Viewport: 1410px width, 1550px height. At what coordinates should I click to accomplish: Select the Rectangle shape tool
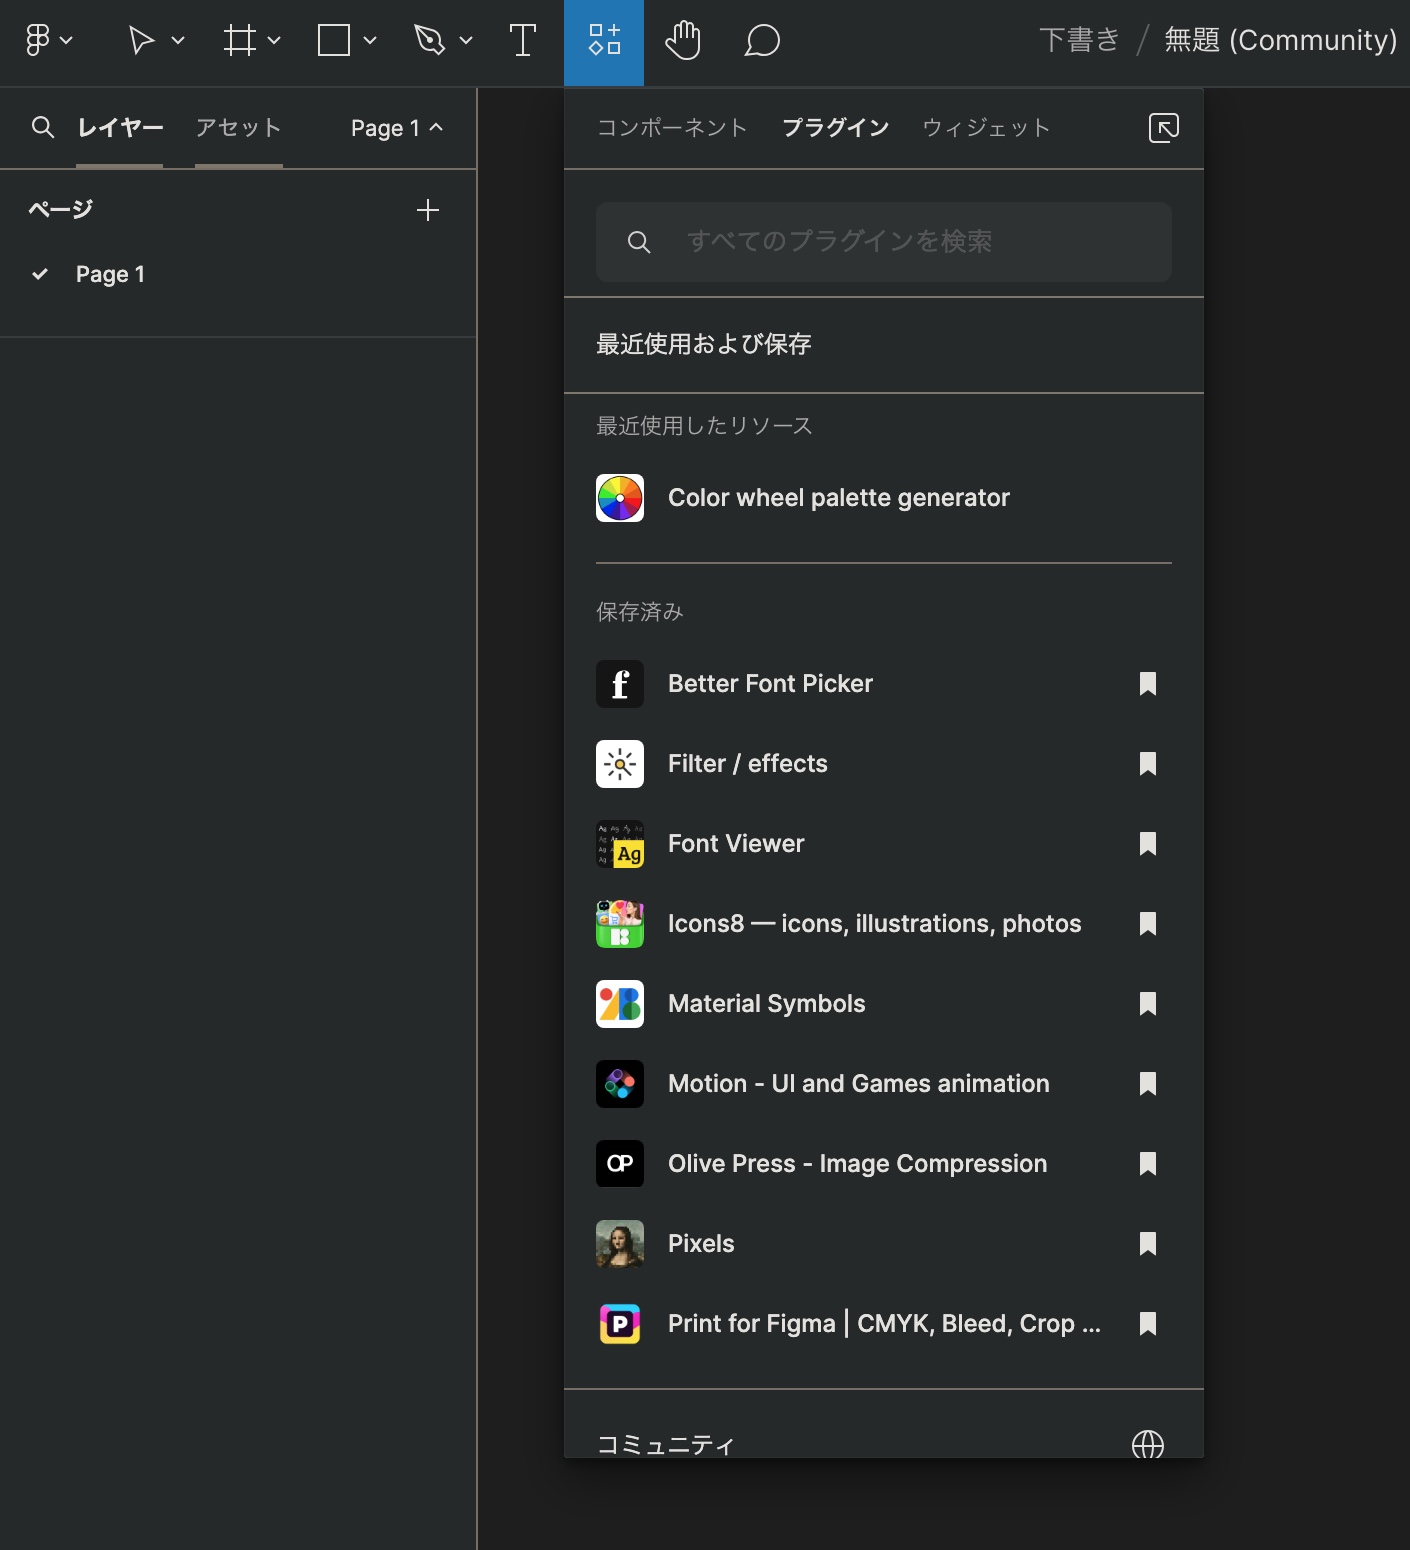(x=334, y=40)
